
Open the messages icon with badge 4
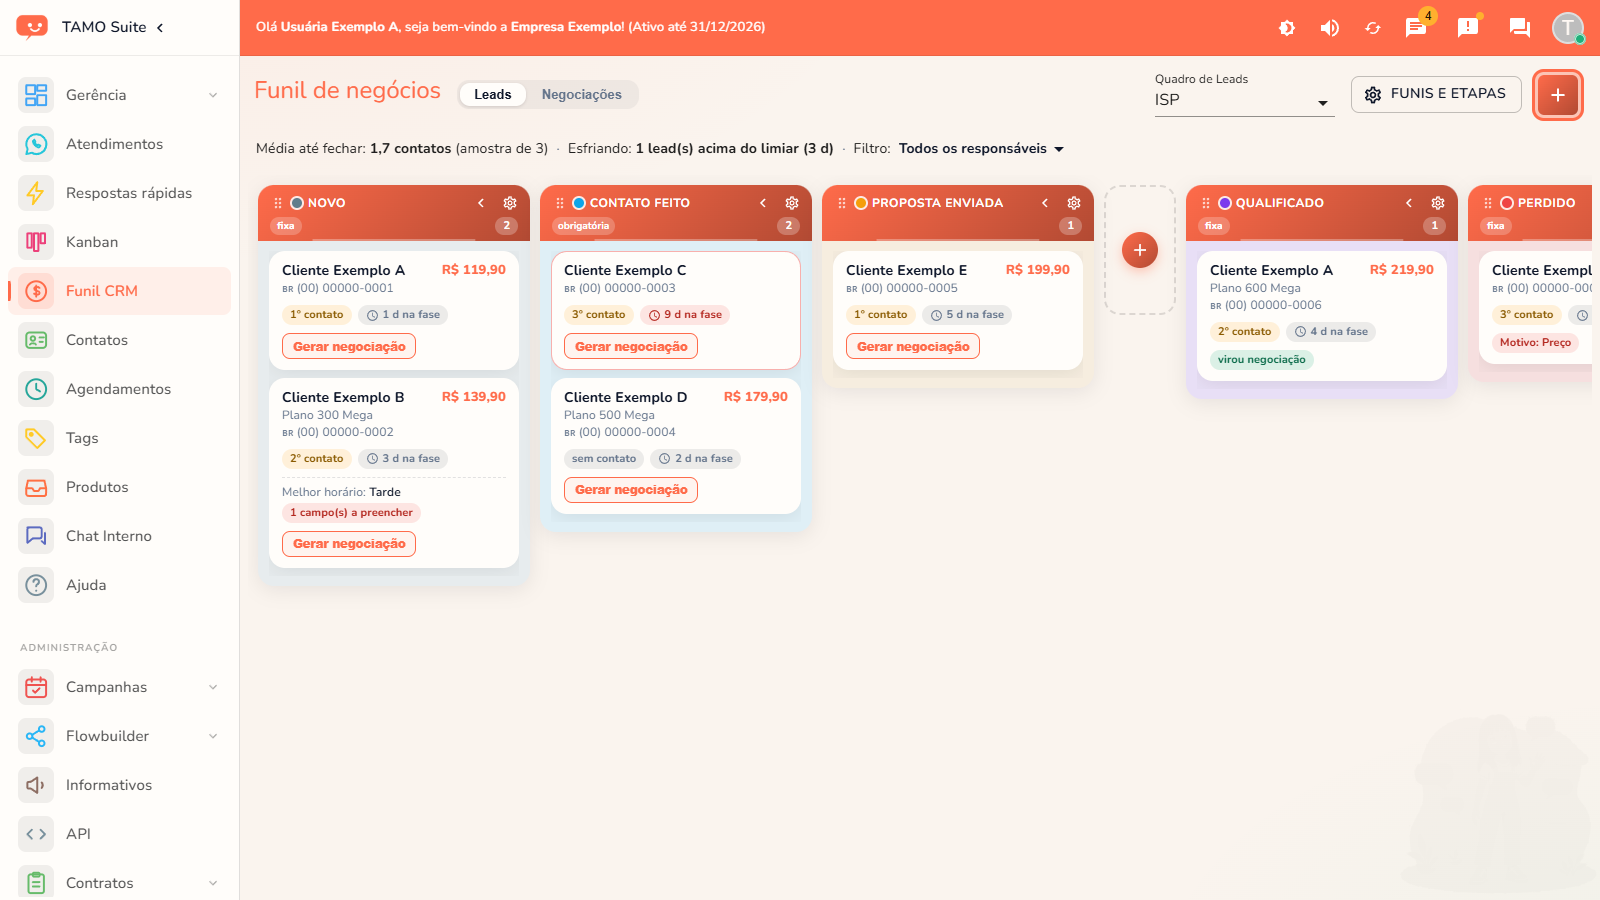click(x=1416, y=28)
